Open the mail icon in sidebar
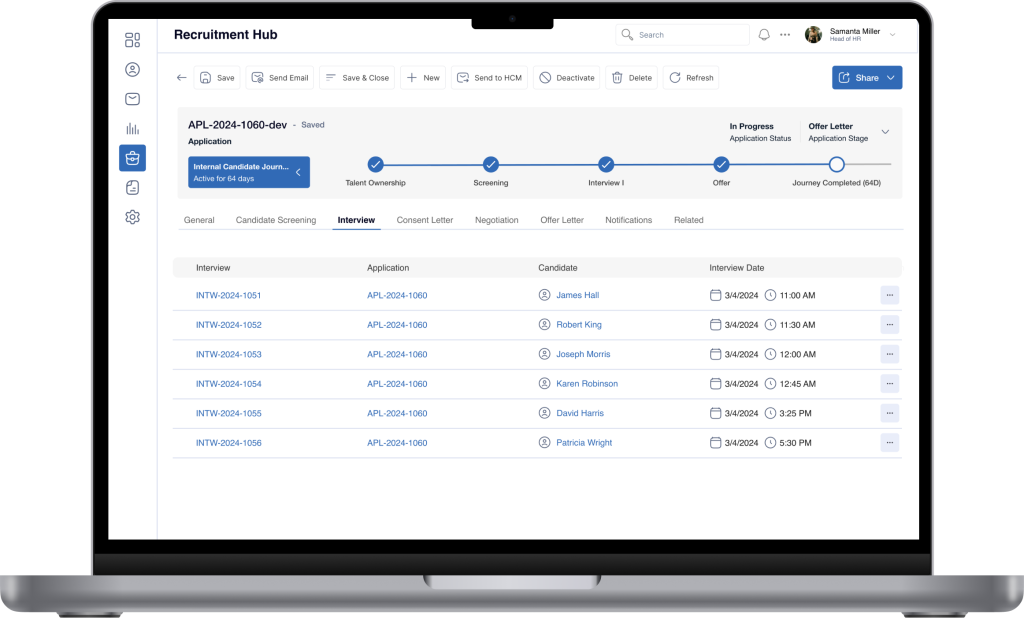 pos(133,99)
